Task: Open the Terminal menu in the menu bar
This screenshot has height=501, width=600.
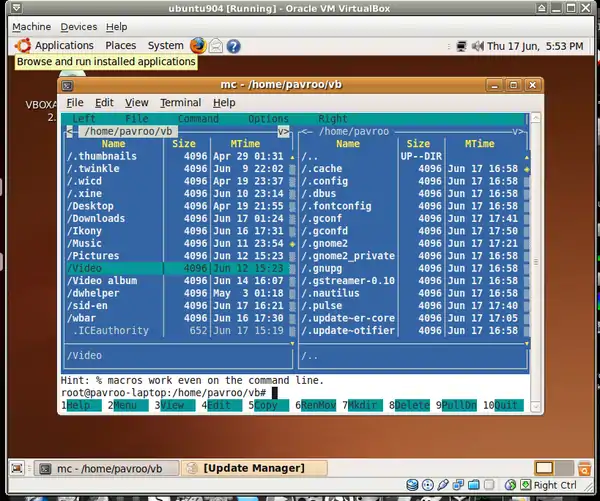Action: 180,102
